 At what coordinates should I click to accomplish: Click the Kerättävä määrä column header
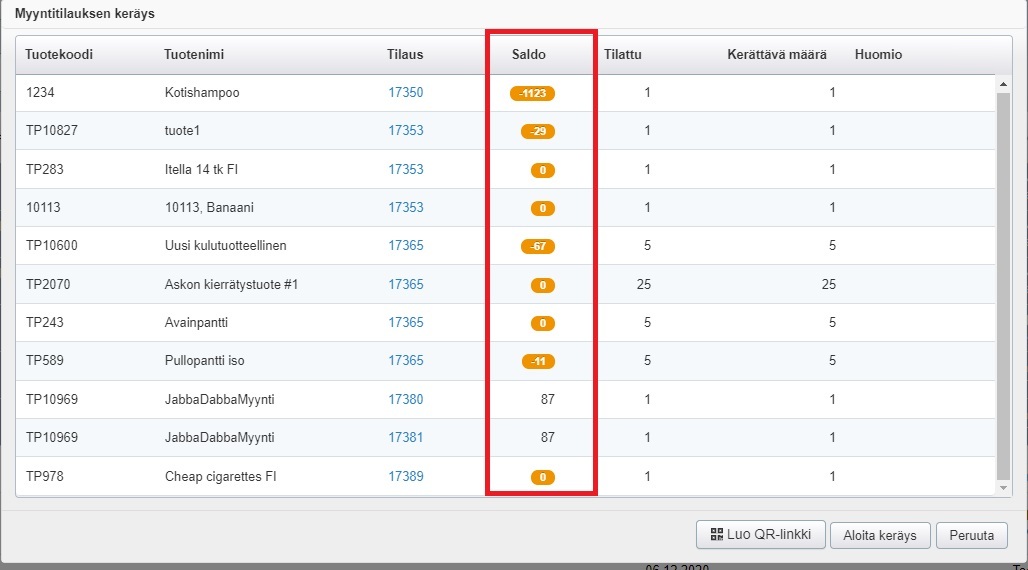776,55
